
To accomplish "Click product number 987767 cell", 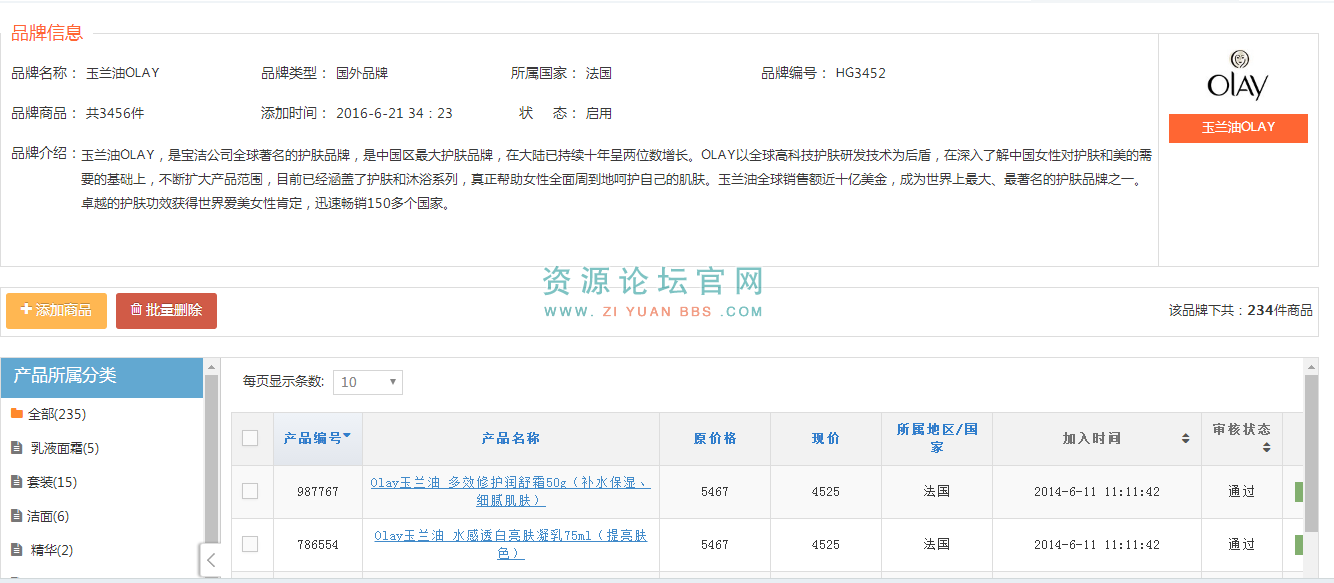I will (x=318, y=492).
